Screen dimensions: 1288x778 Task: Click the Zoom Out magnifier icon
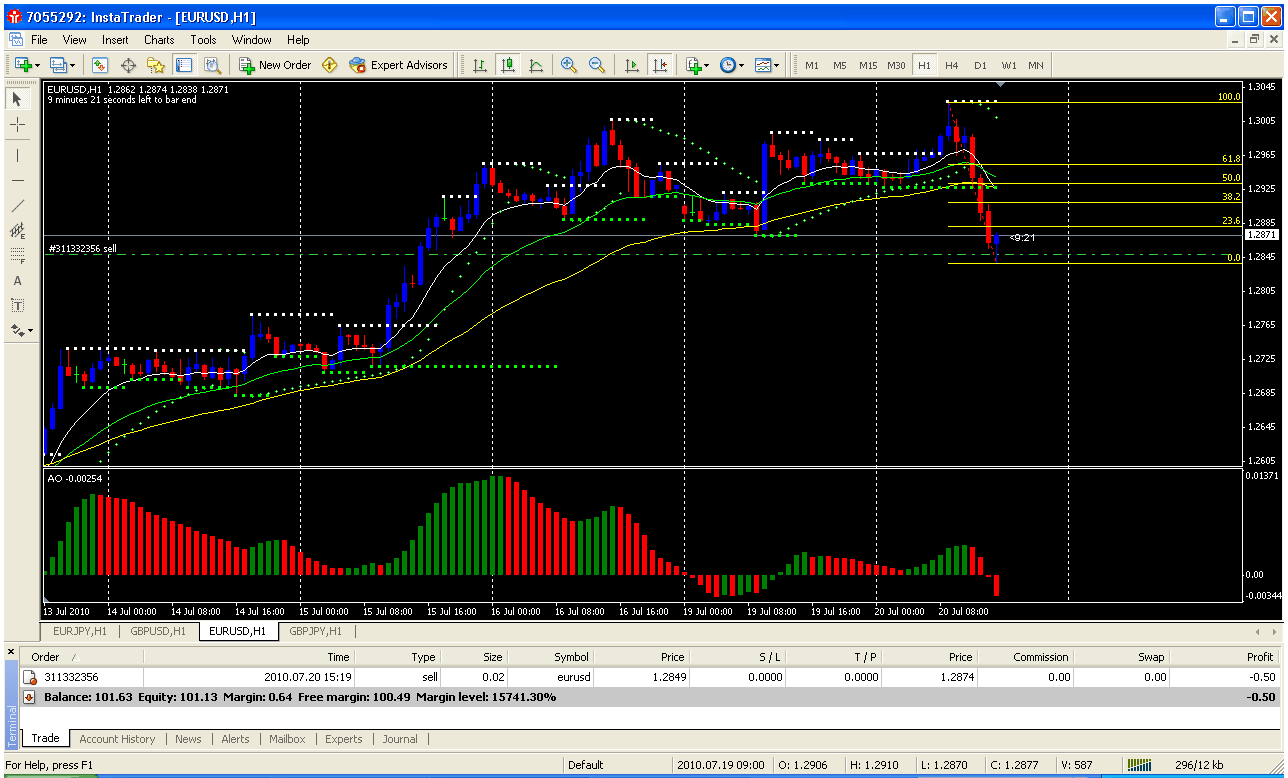pyautogui.click(x=597, y=65)
